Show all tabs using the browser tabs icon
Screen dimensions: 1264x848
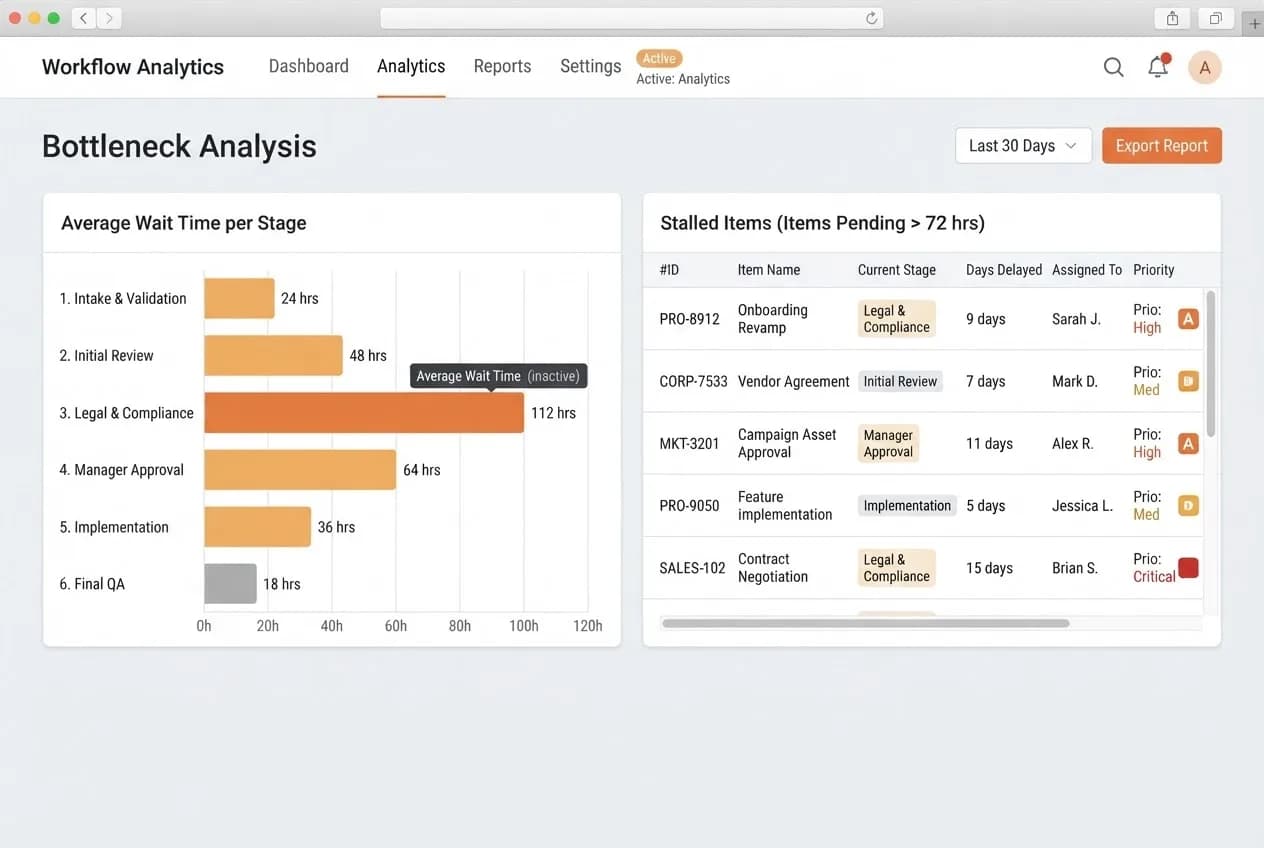[x=1216, y=18]
